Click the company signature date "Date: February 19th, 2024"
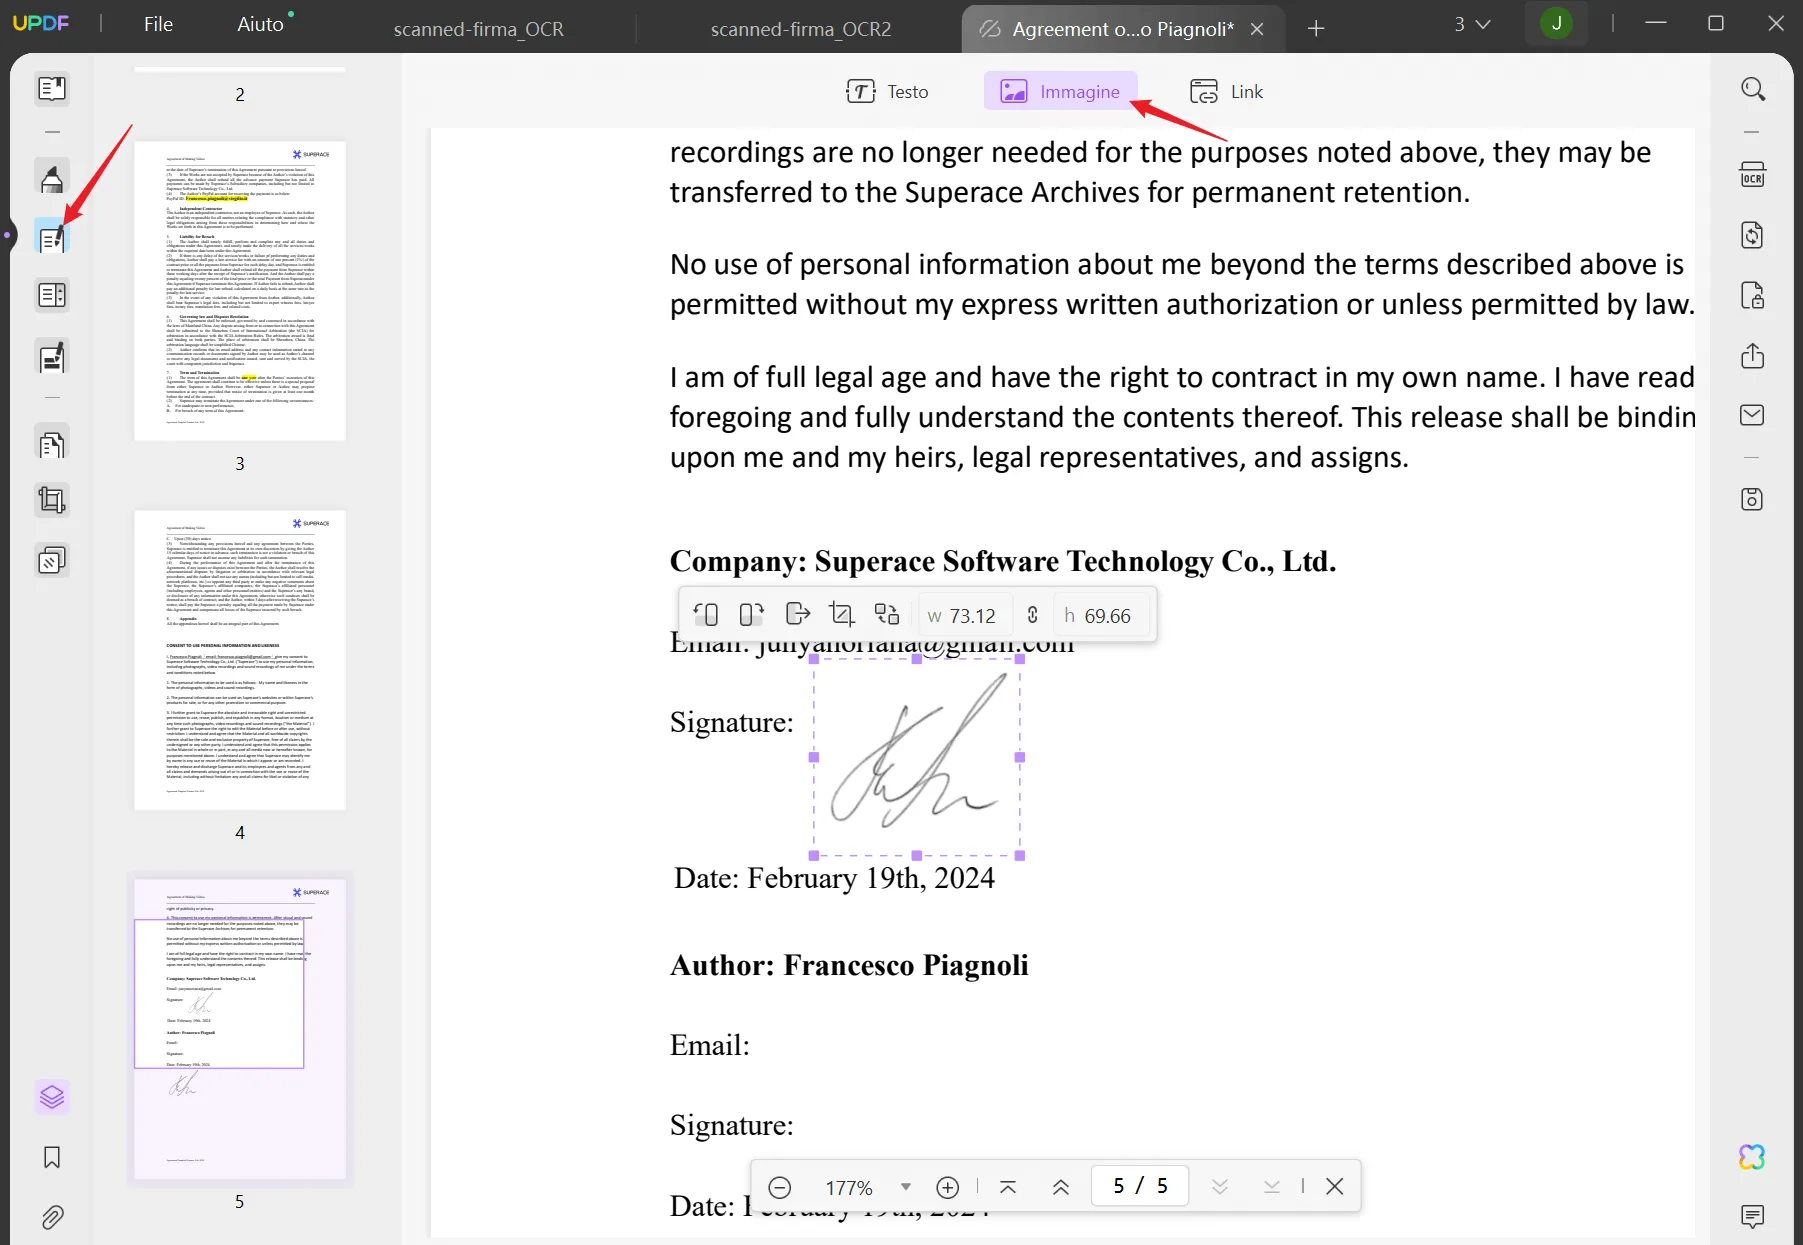 (834, 878)
